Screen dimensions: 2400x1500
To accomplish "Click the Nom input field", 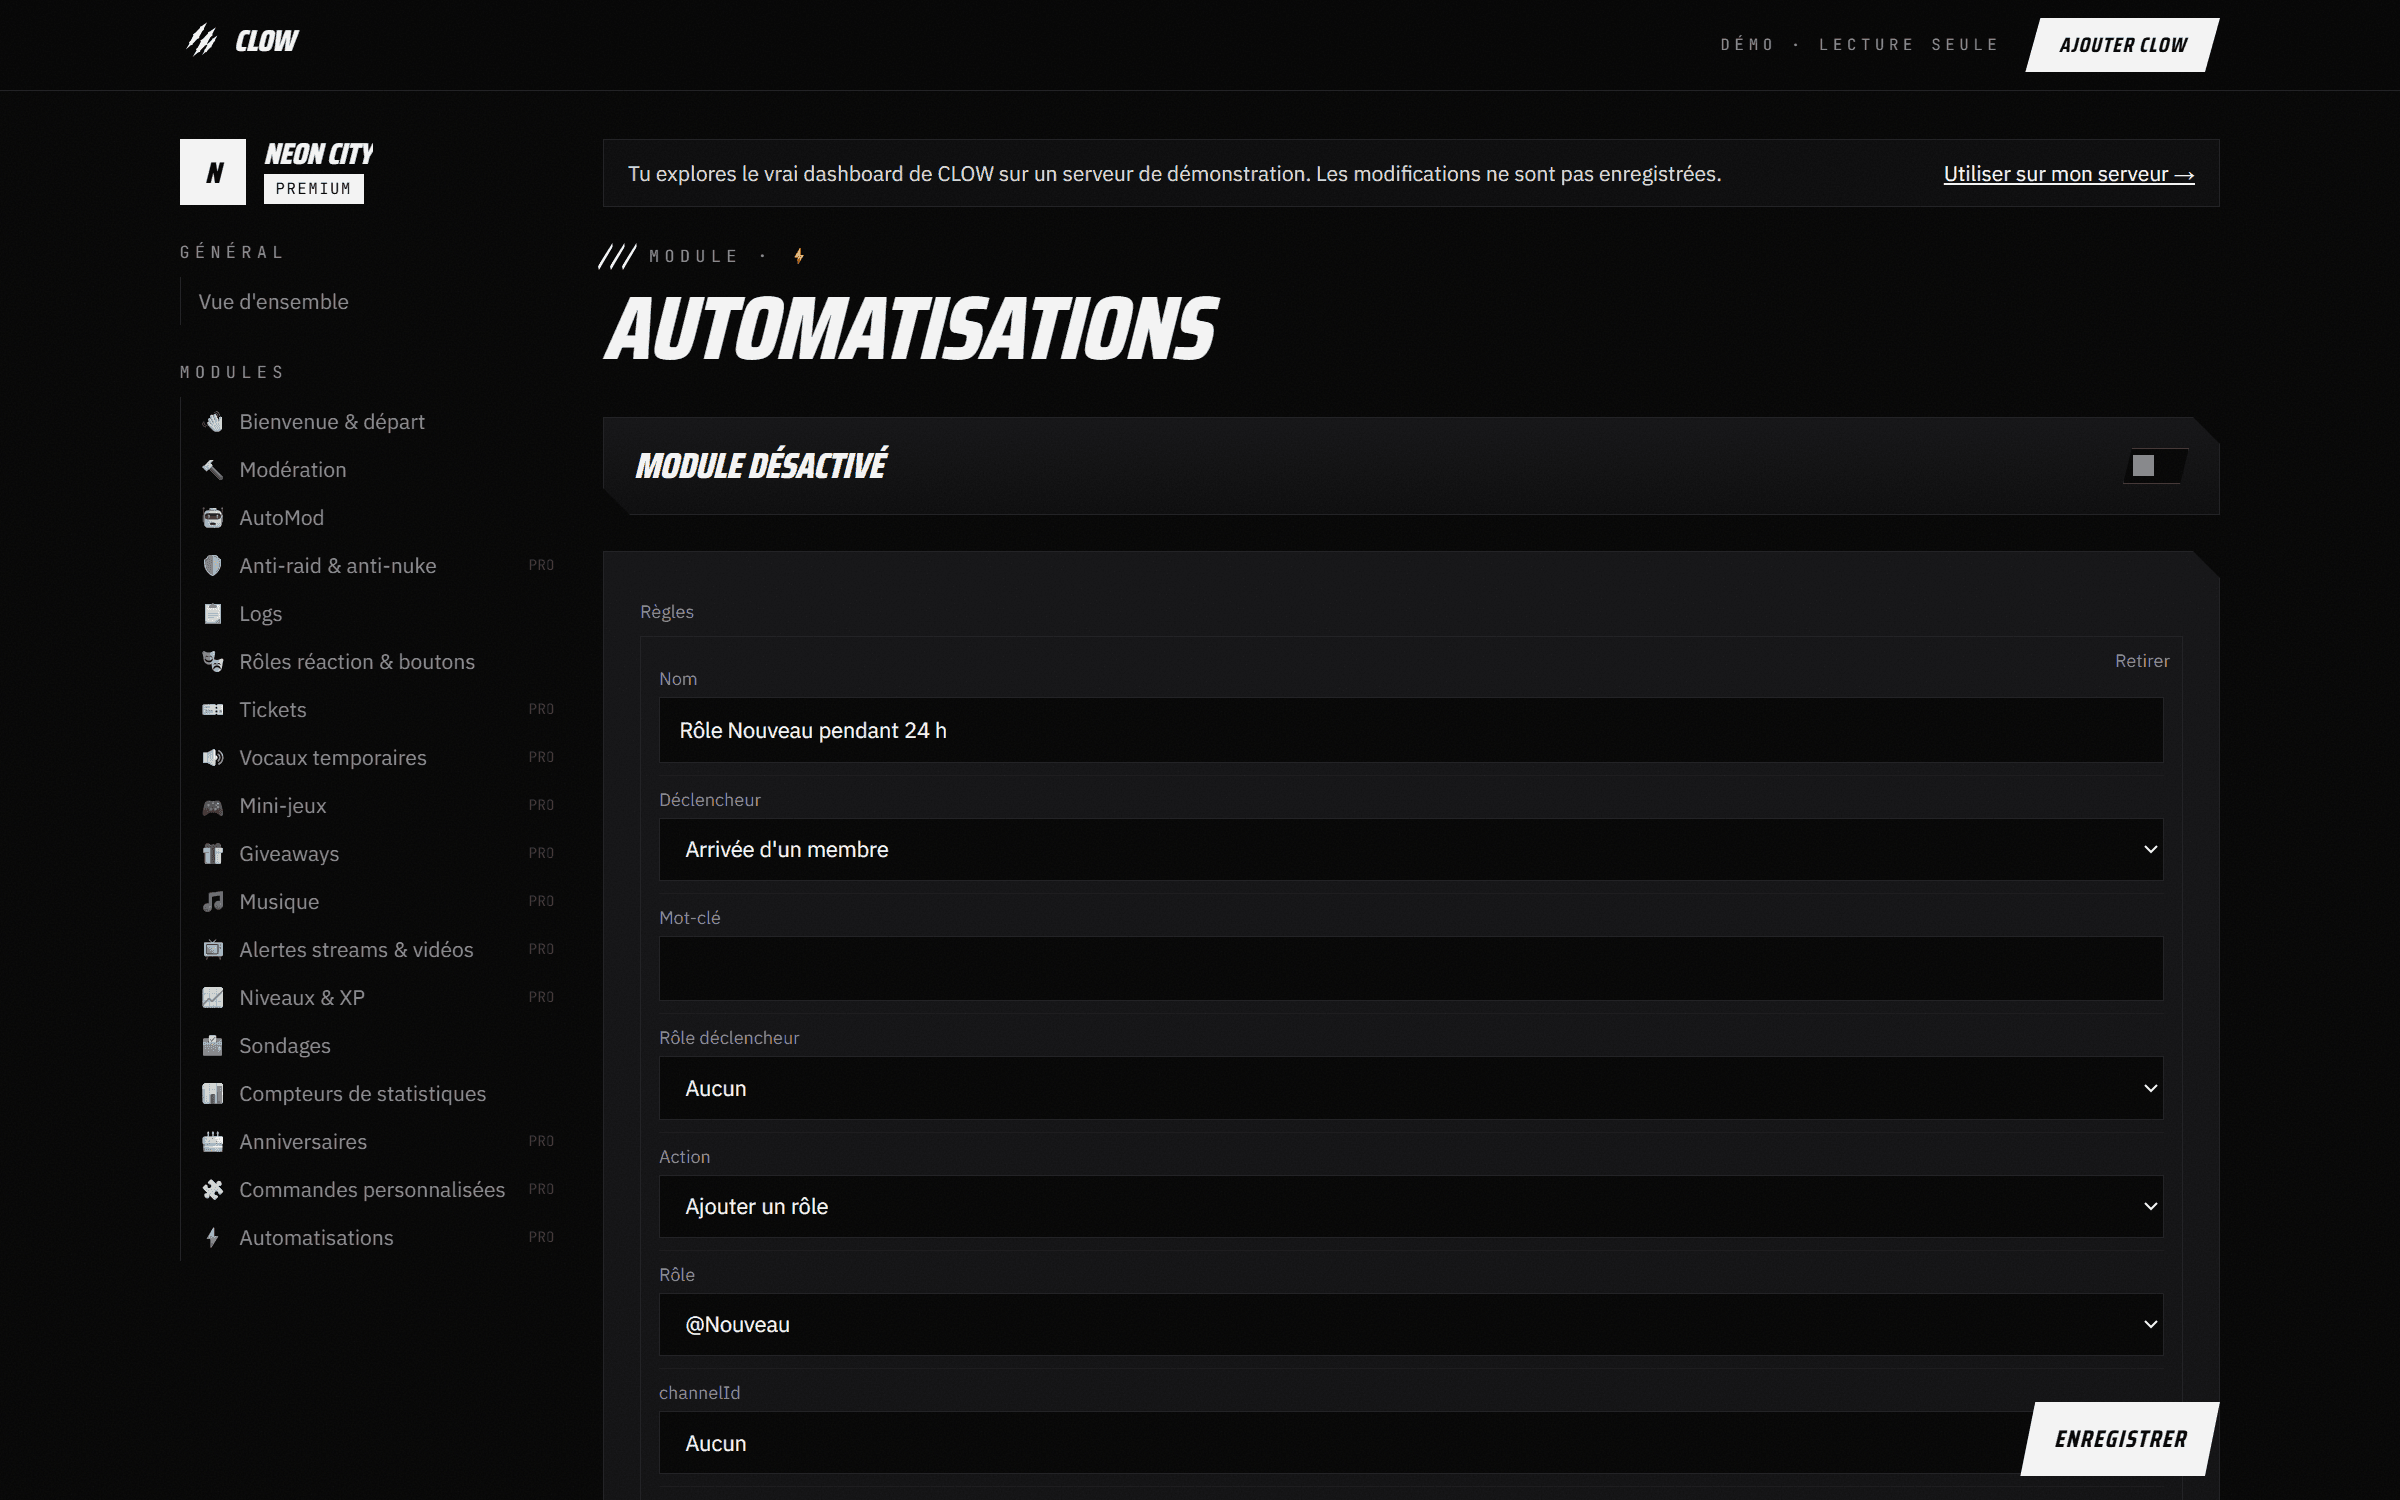I will click(x=1411, y=731).
